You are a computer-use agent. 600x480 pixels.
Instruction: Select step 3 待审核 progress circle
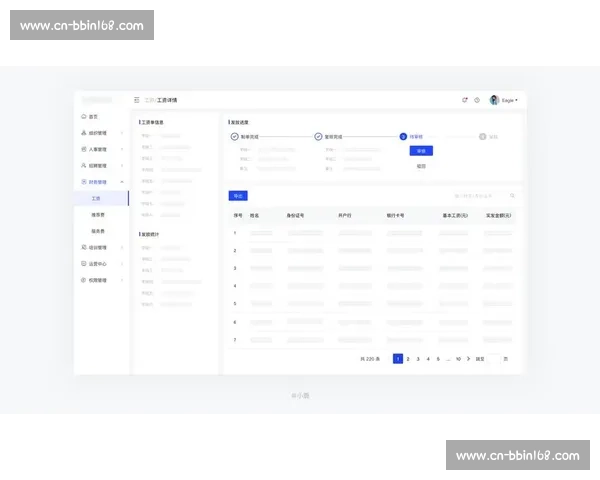tap(403, 136)
